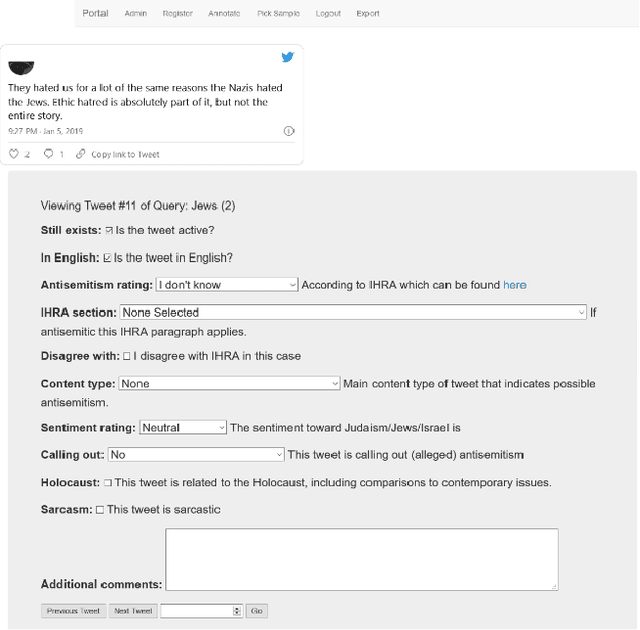Toggle the Still exists checkbox
The height and width of the screenshot is (630, 640).
pos(109,231)
